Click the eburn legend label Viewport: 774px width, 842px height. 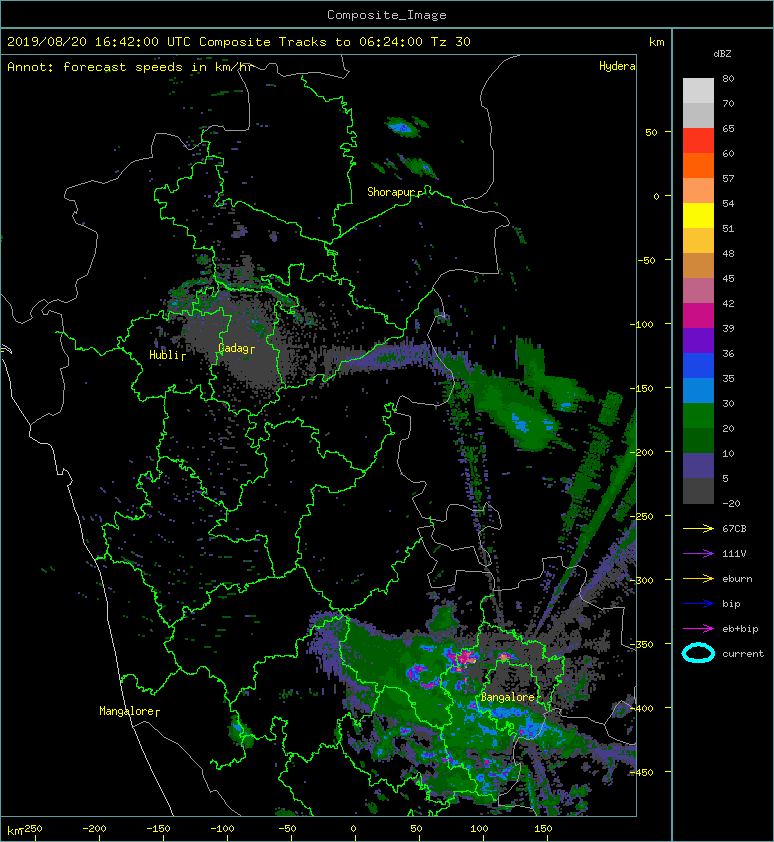737,579
